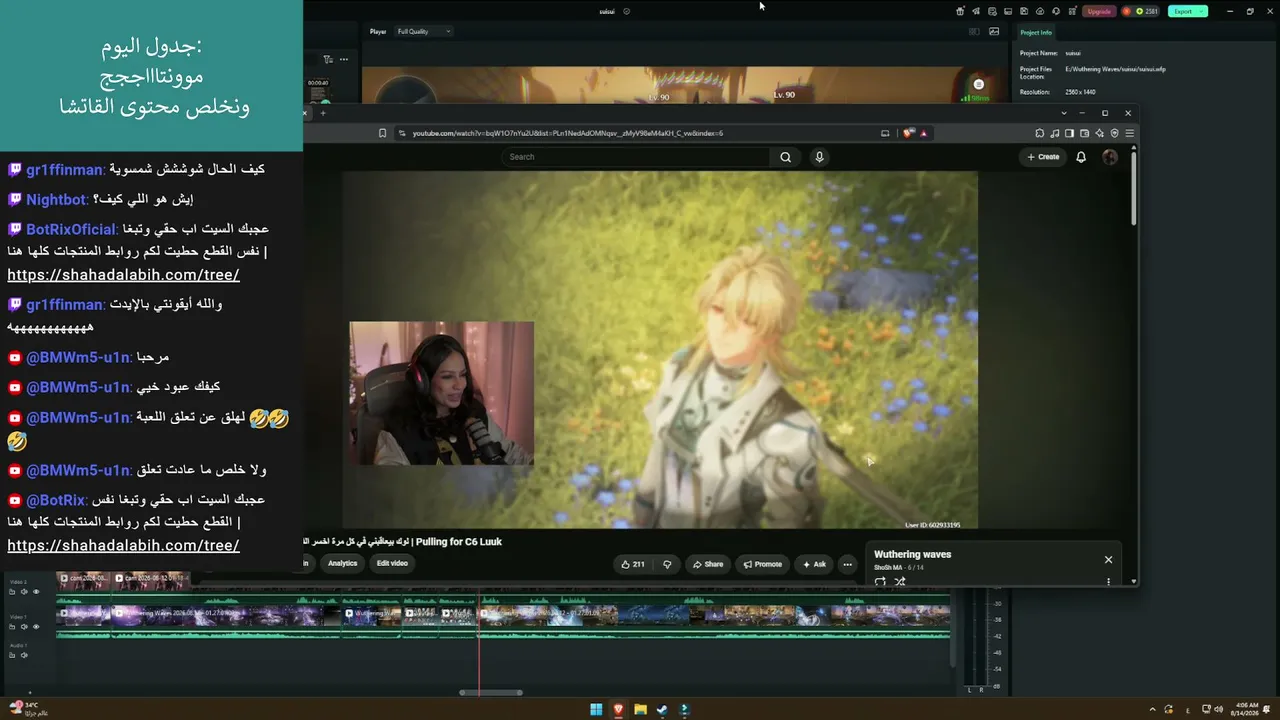The image size is (1280, 720).
Task: Click the YouTube Create button
Action: coord(1043,157)
